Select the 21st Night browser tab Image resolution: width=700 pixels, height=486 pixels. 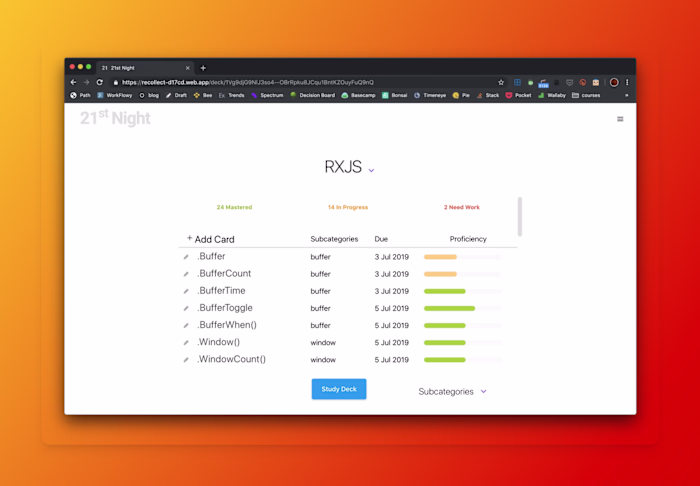click(x=145, y=68)
